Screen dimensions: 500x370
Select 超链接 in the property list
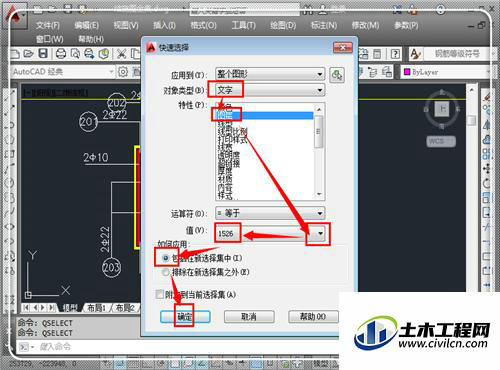(x=229, y=163)
